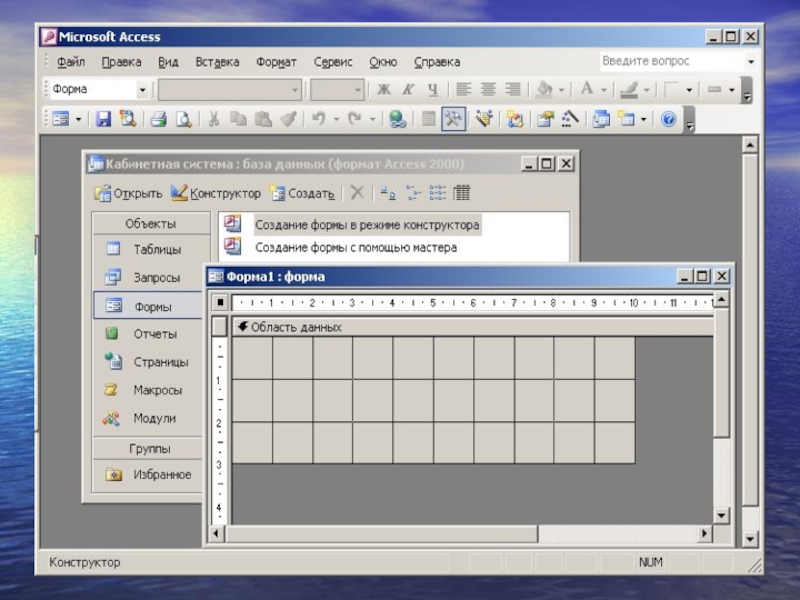Open the fill color dropdown arrow
The image size is (800, 600).
pyautogui.click(x=561, y=90)
